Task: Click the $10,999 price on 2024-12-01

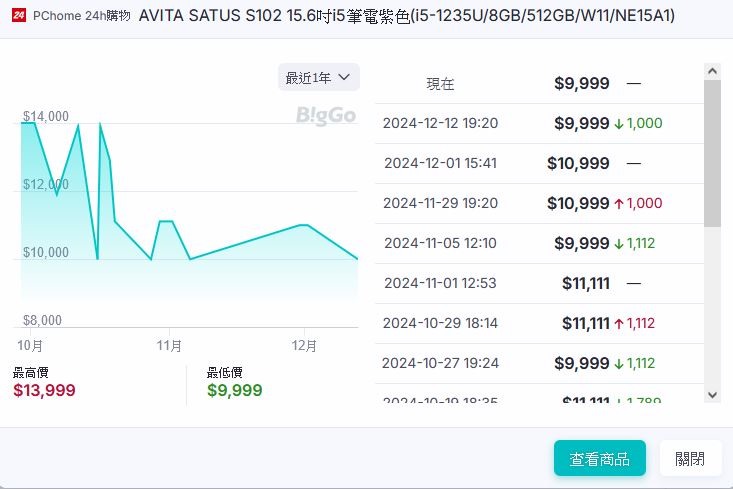Action: tap(578, 163)
